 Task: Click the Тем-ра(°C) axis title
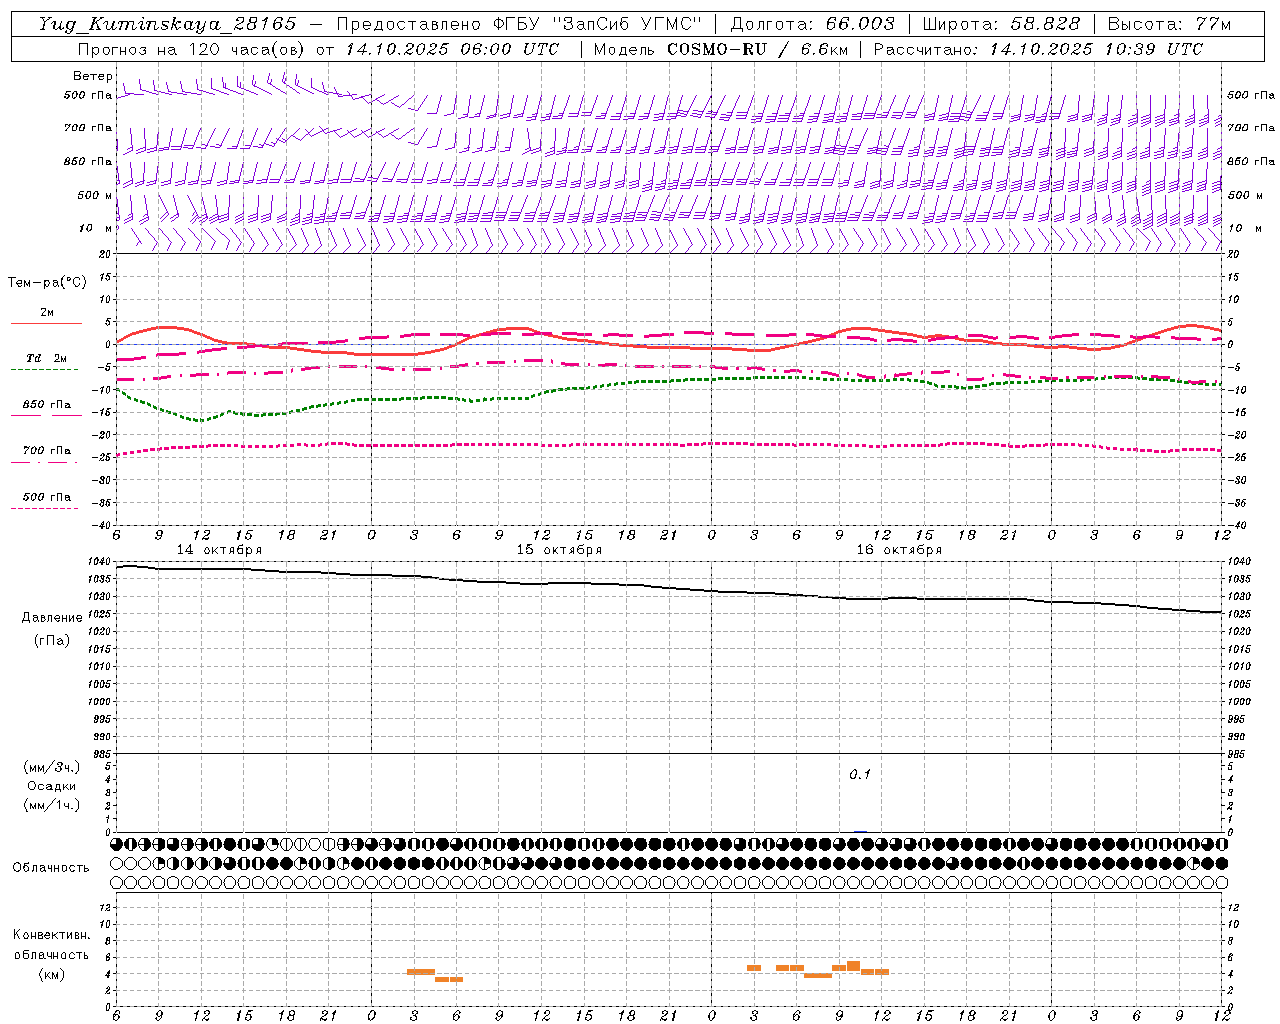pyautogui.click(x=47, y=283)
